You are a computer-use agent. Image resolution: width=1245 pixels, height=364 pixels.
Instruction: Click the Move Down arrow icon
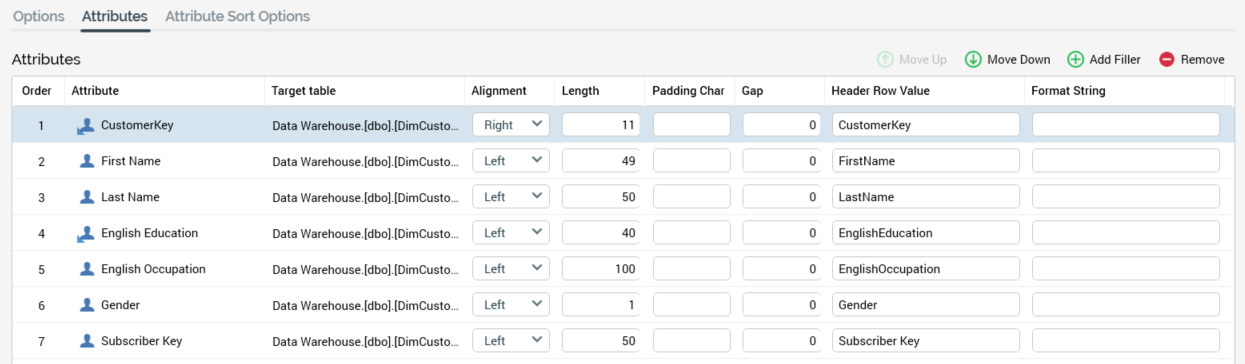[x=972, y=59]
